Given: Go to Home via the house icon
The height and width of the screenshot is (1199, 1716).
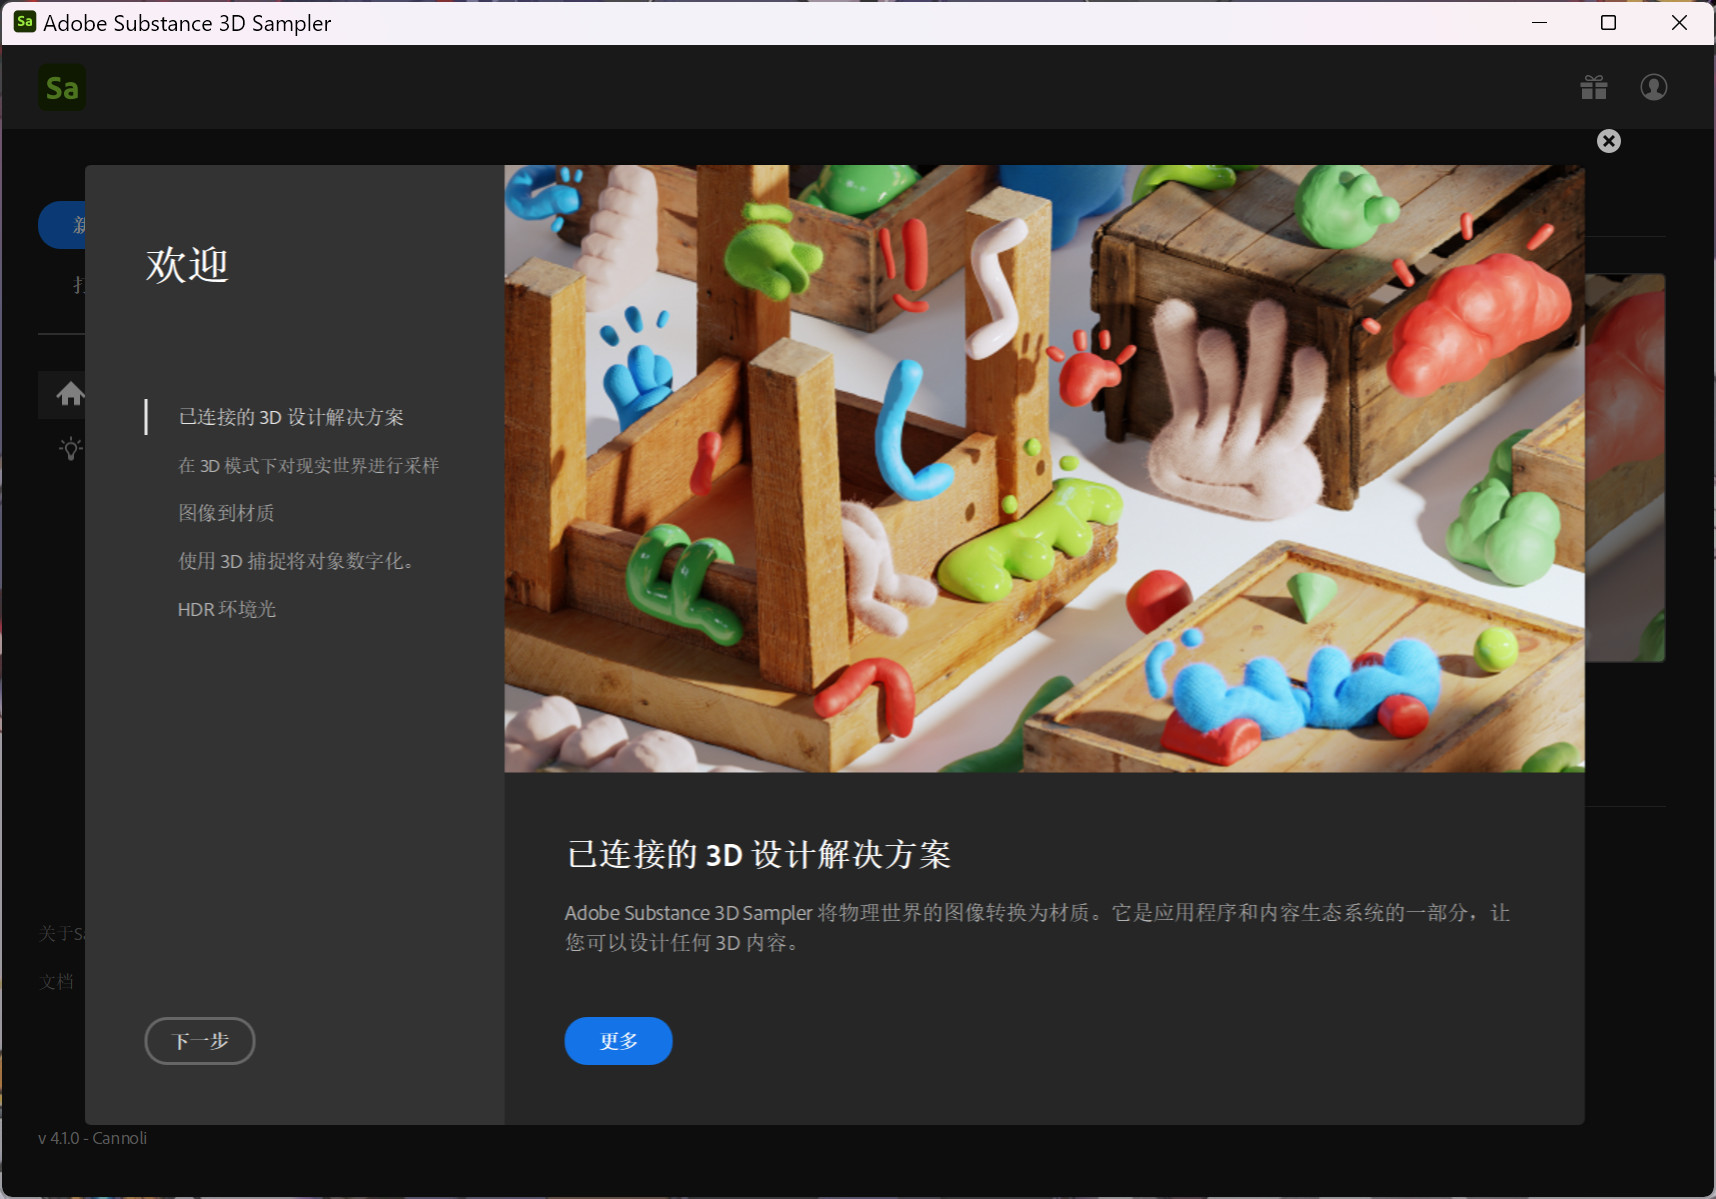Looking at the screenshot, I should point(69,394).
